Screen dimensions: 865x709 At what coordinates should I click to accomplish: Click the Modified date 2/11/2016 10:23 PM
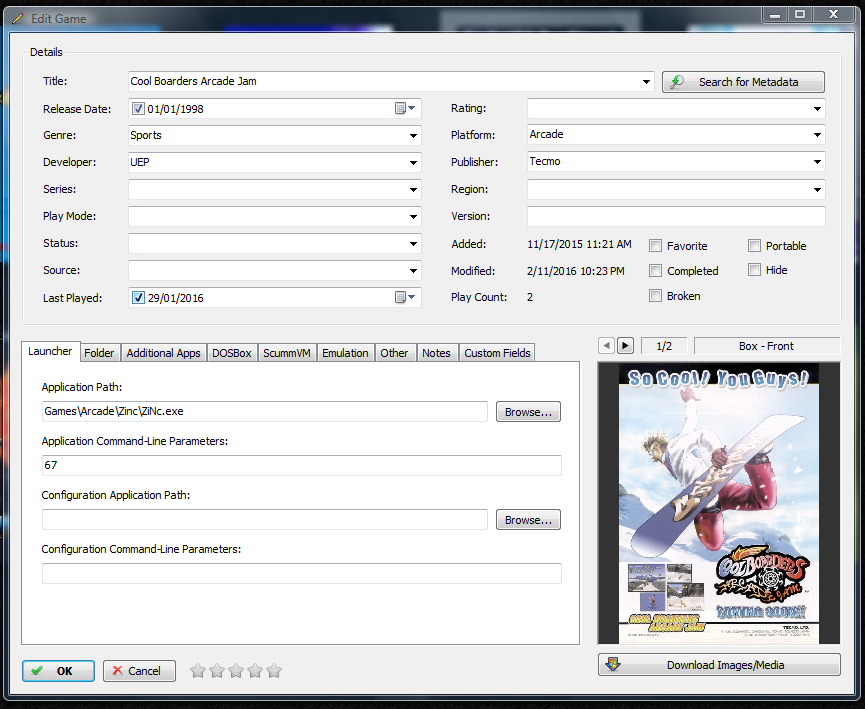[x=576, y=271]
